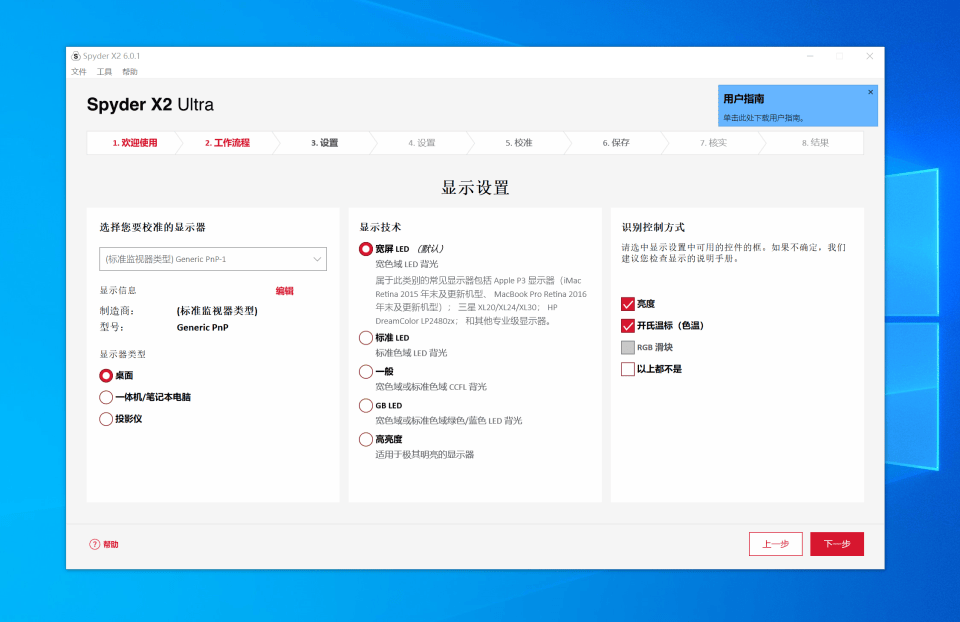
Task: Toggle the 亮度 checkbox
Action: 628,304
